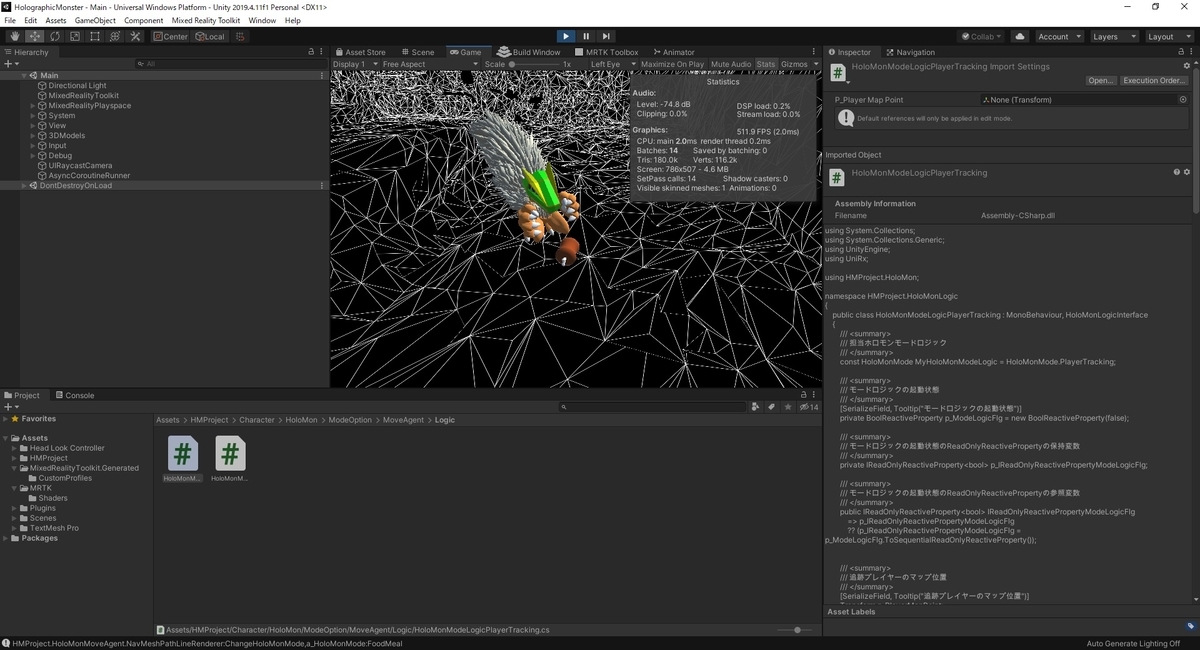Viewport: 1200px width, 650px height.
Task: Open the Account dropdown
Action: [x=1058, y=36]
